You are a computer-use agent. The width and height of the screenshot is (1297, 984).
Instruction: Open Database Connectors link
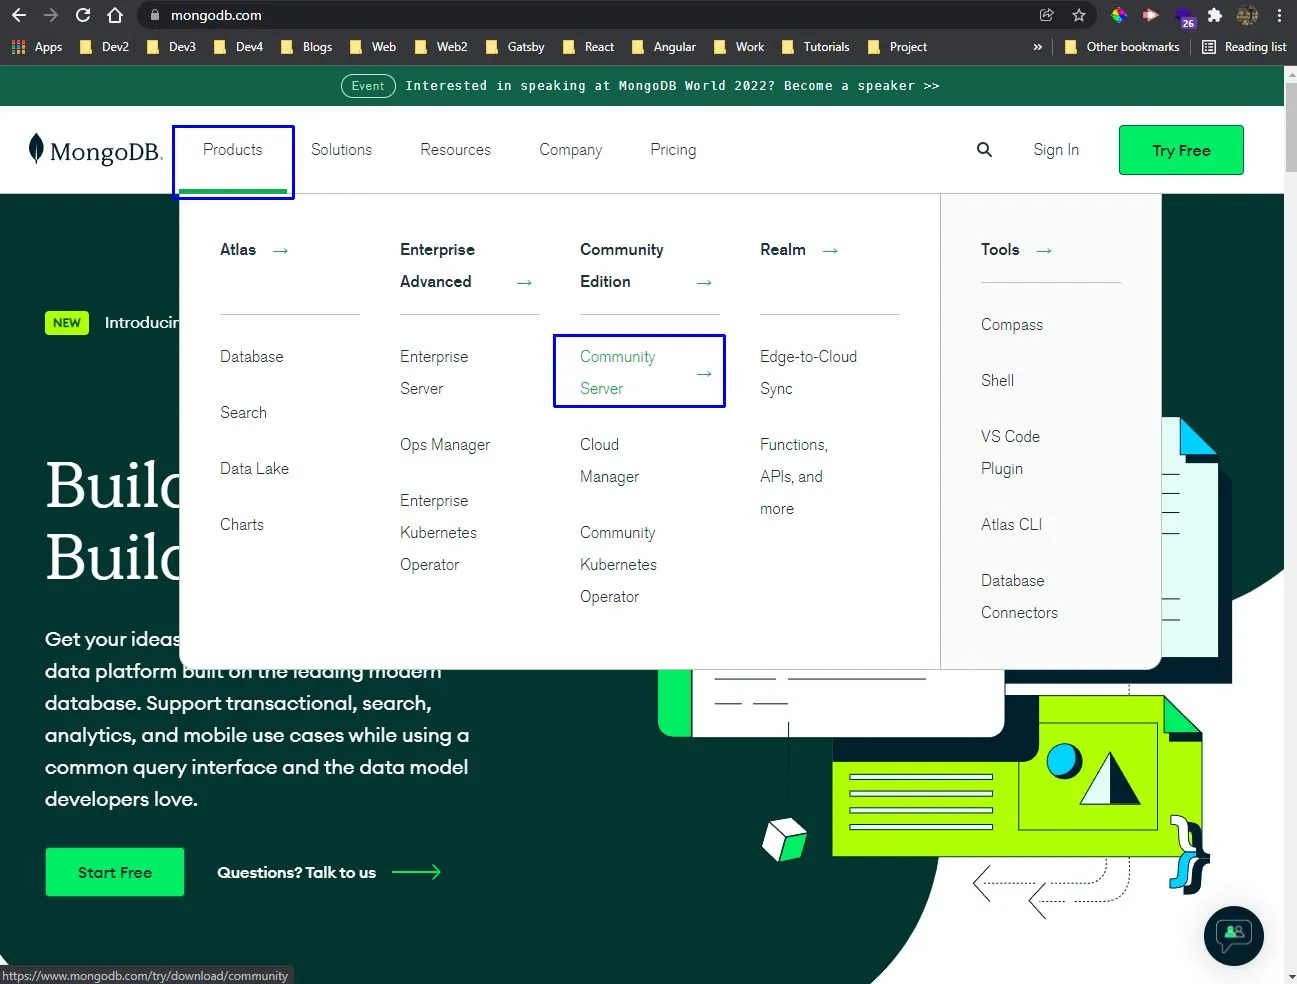tap(1019, 597)
